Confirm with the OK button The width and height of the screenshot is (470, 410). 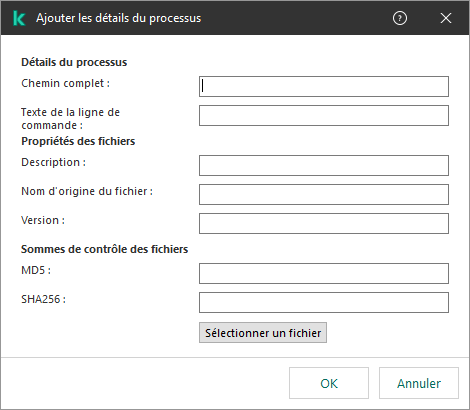[x=329, y=383]
